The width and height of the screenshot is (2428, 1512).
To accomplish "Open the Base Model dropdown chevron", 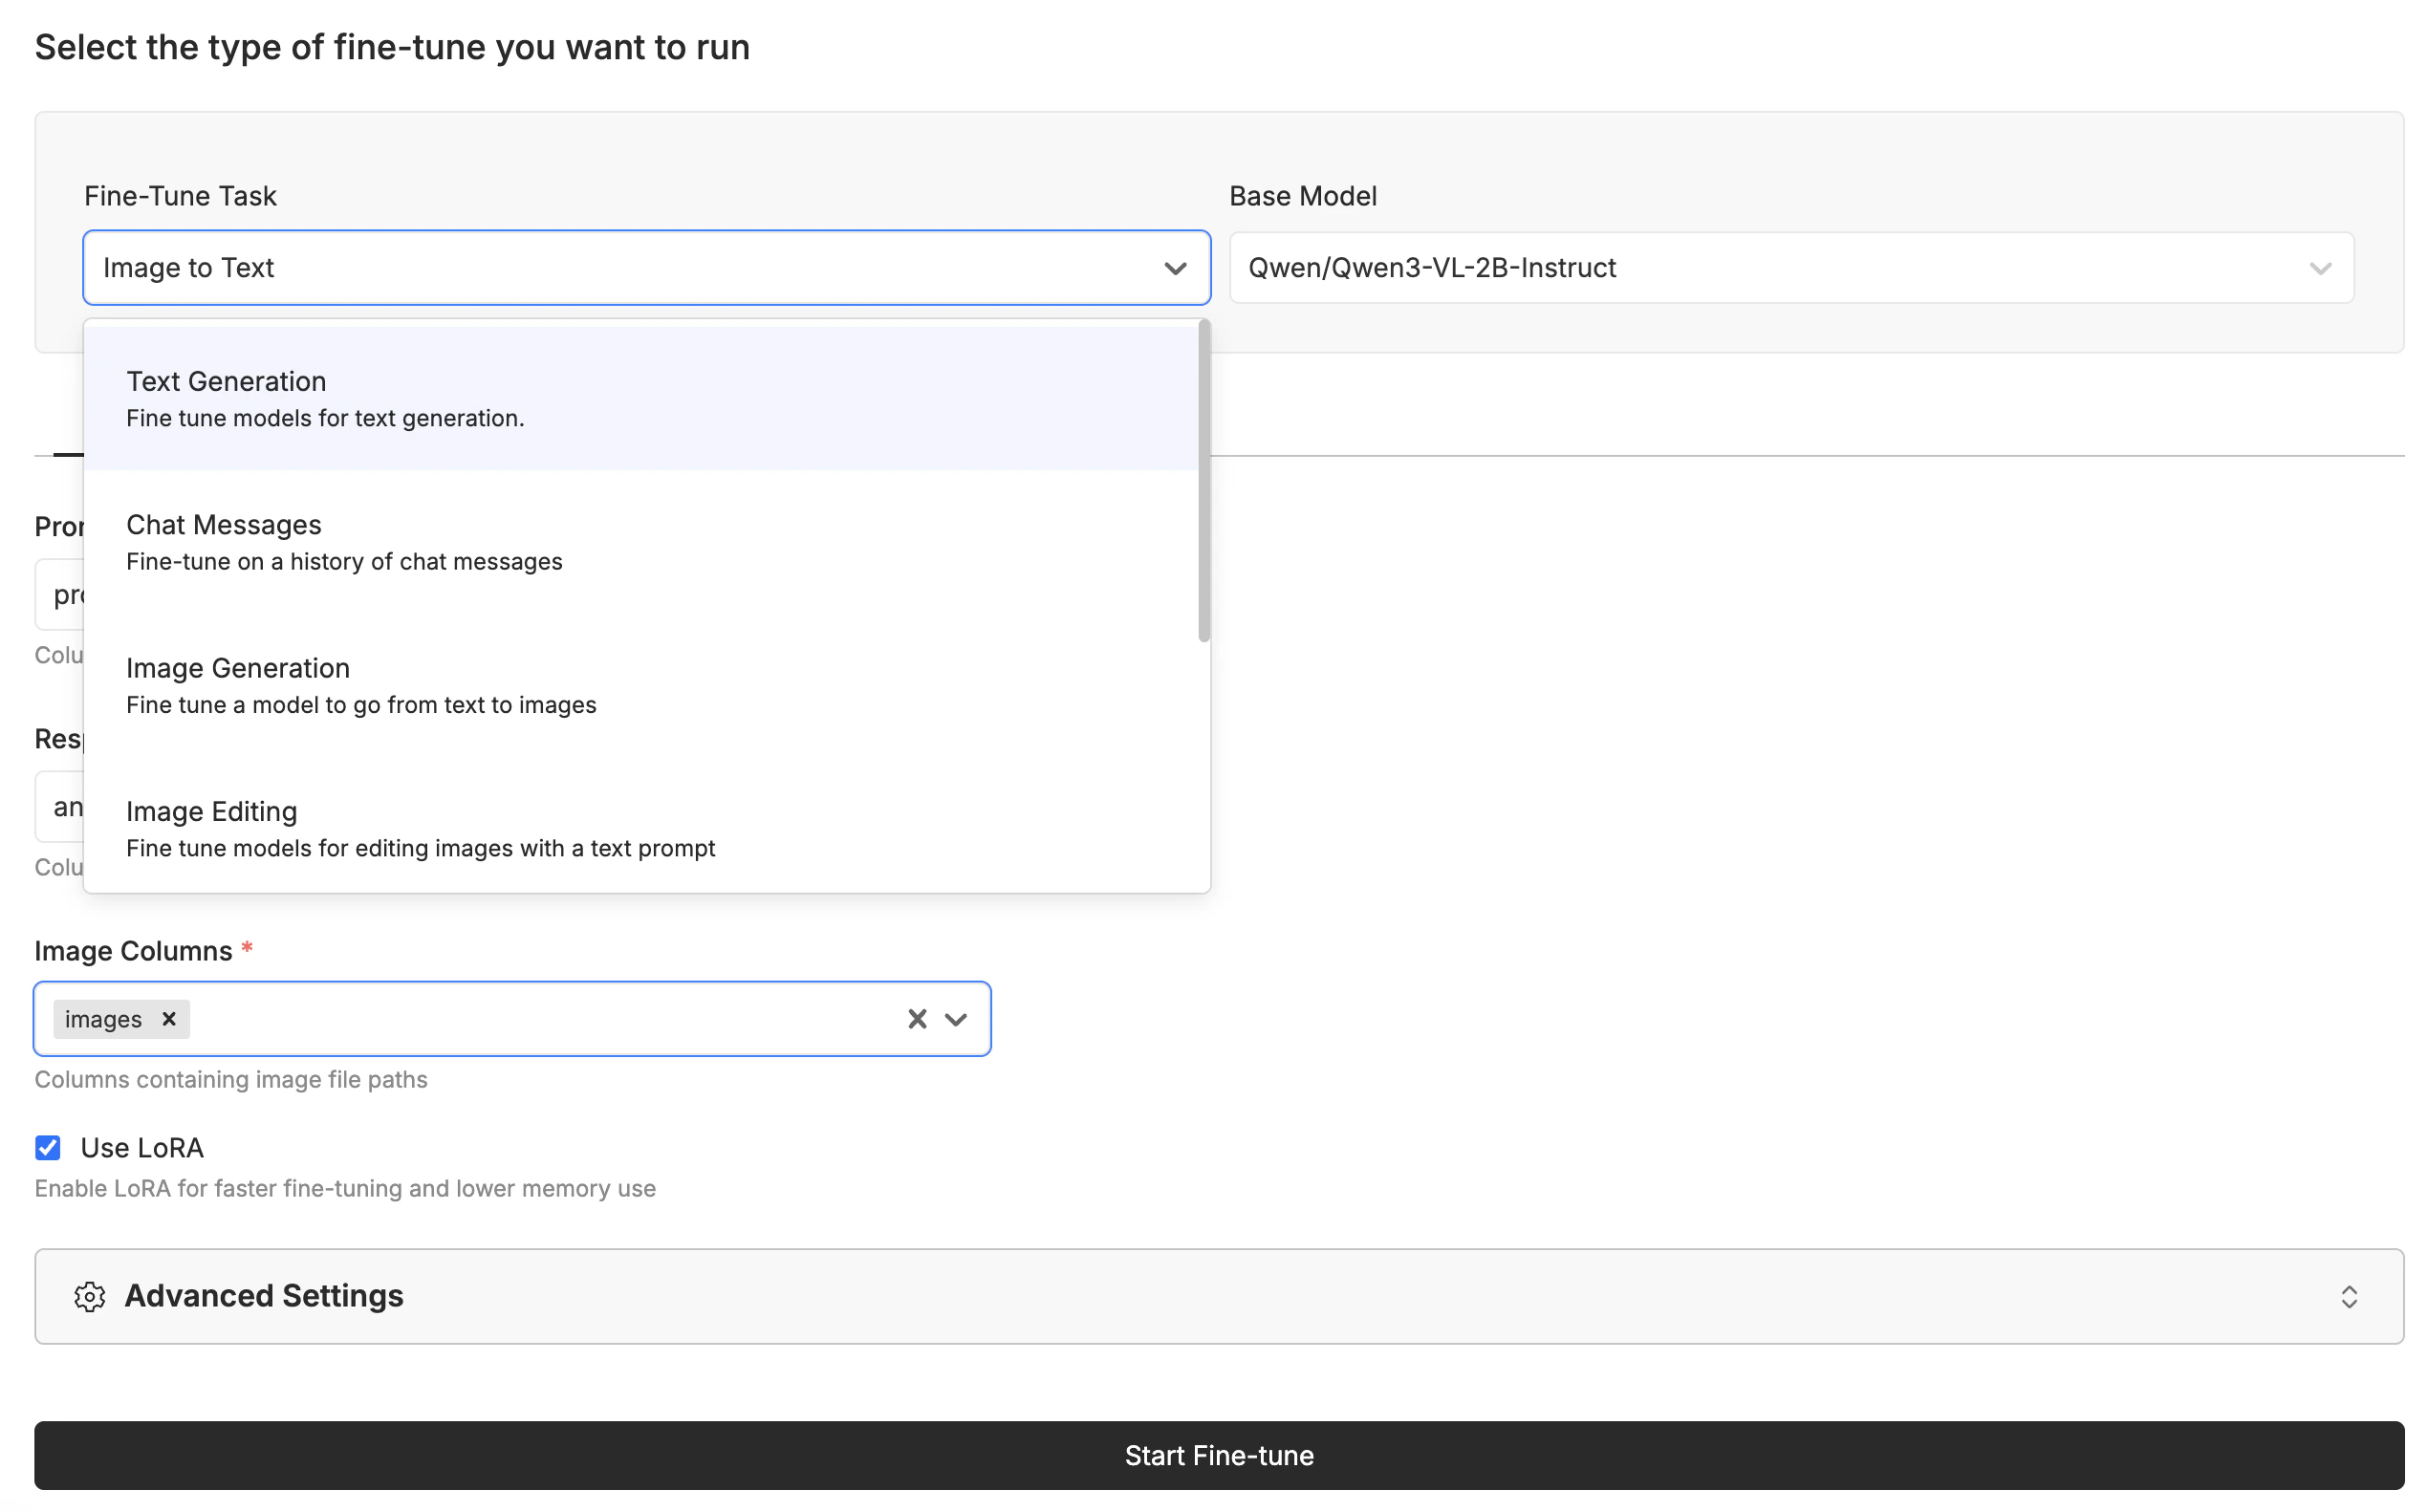I will [x=2320, y=268].
